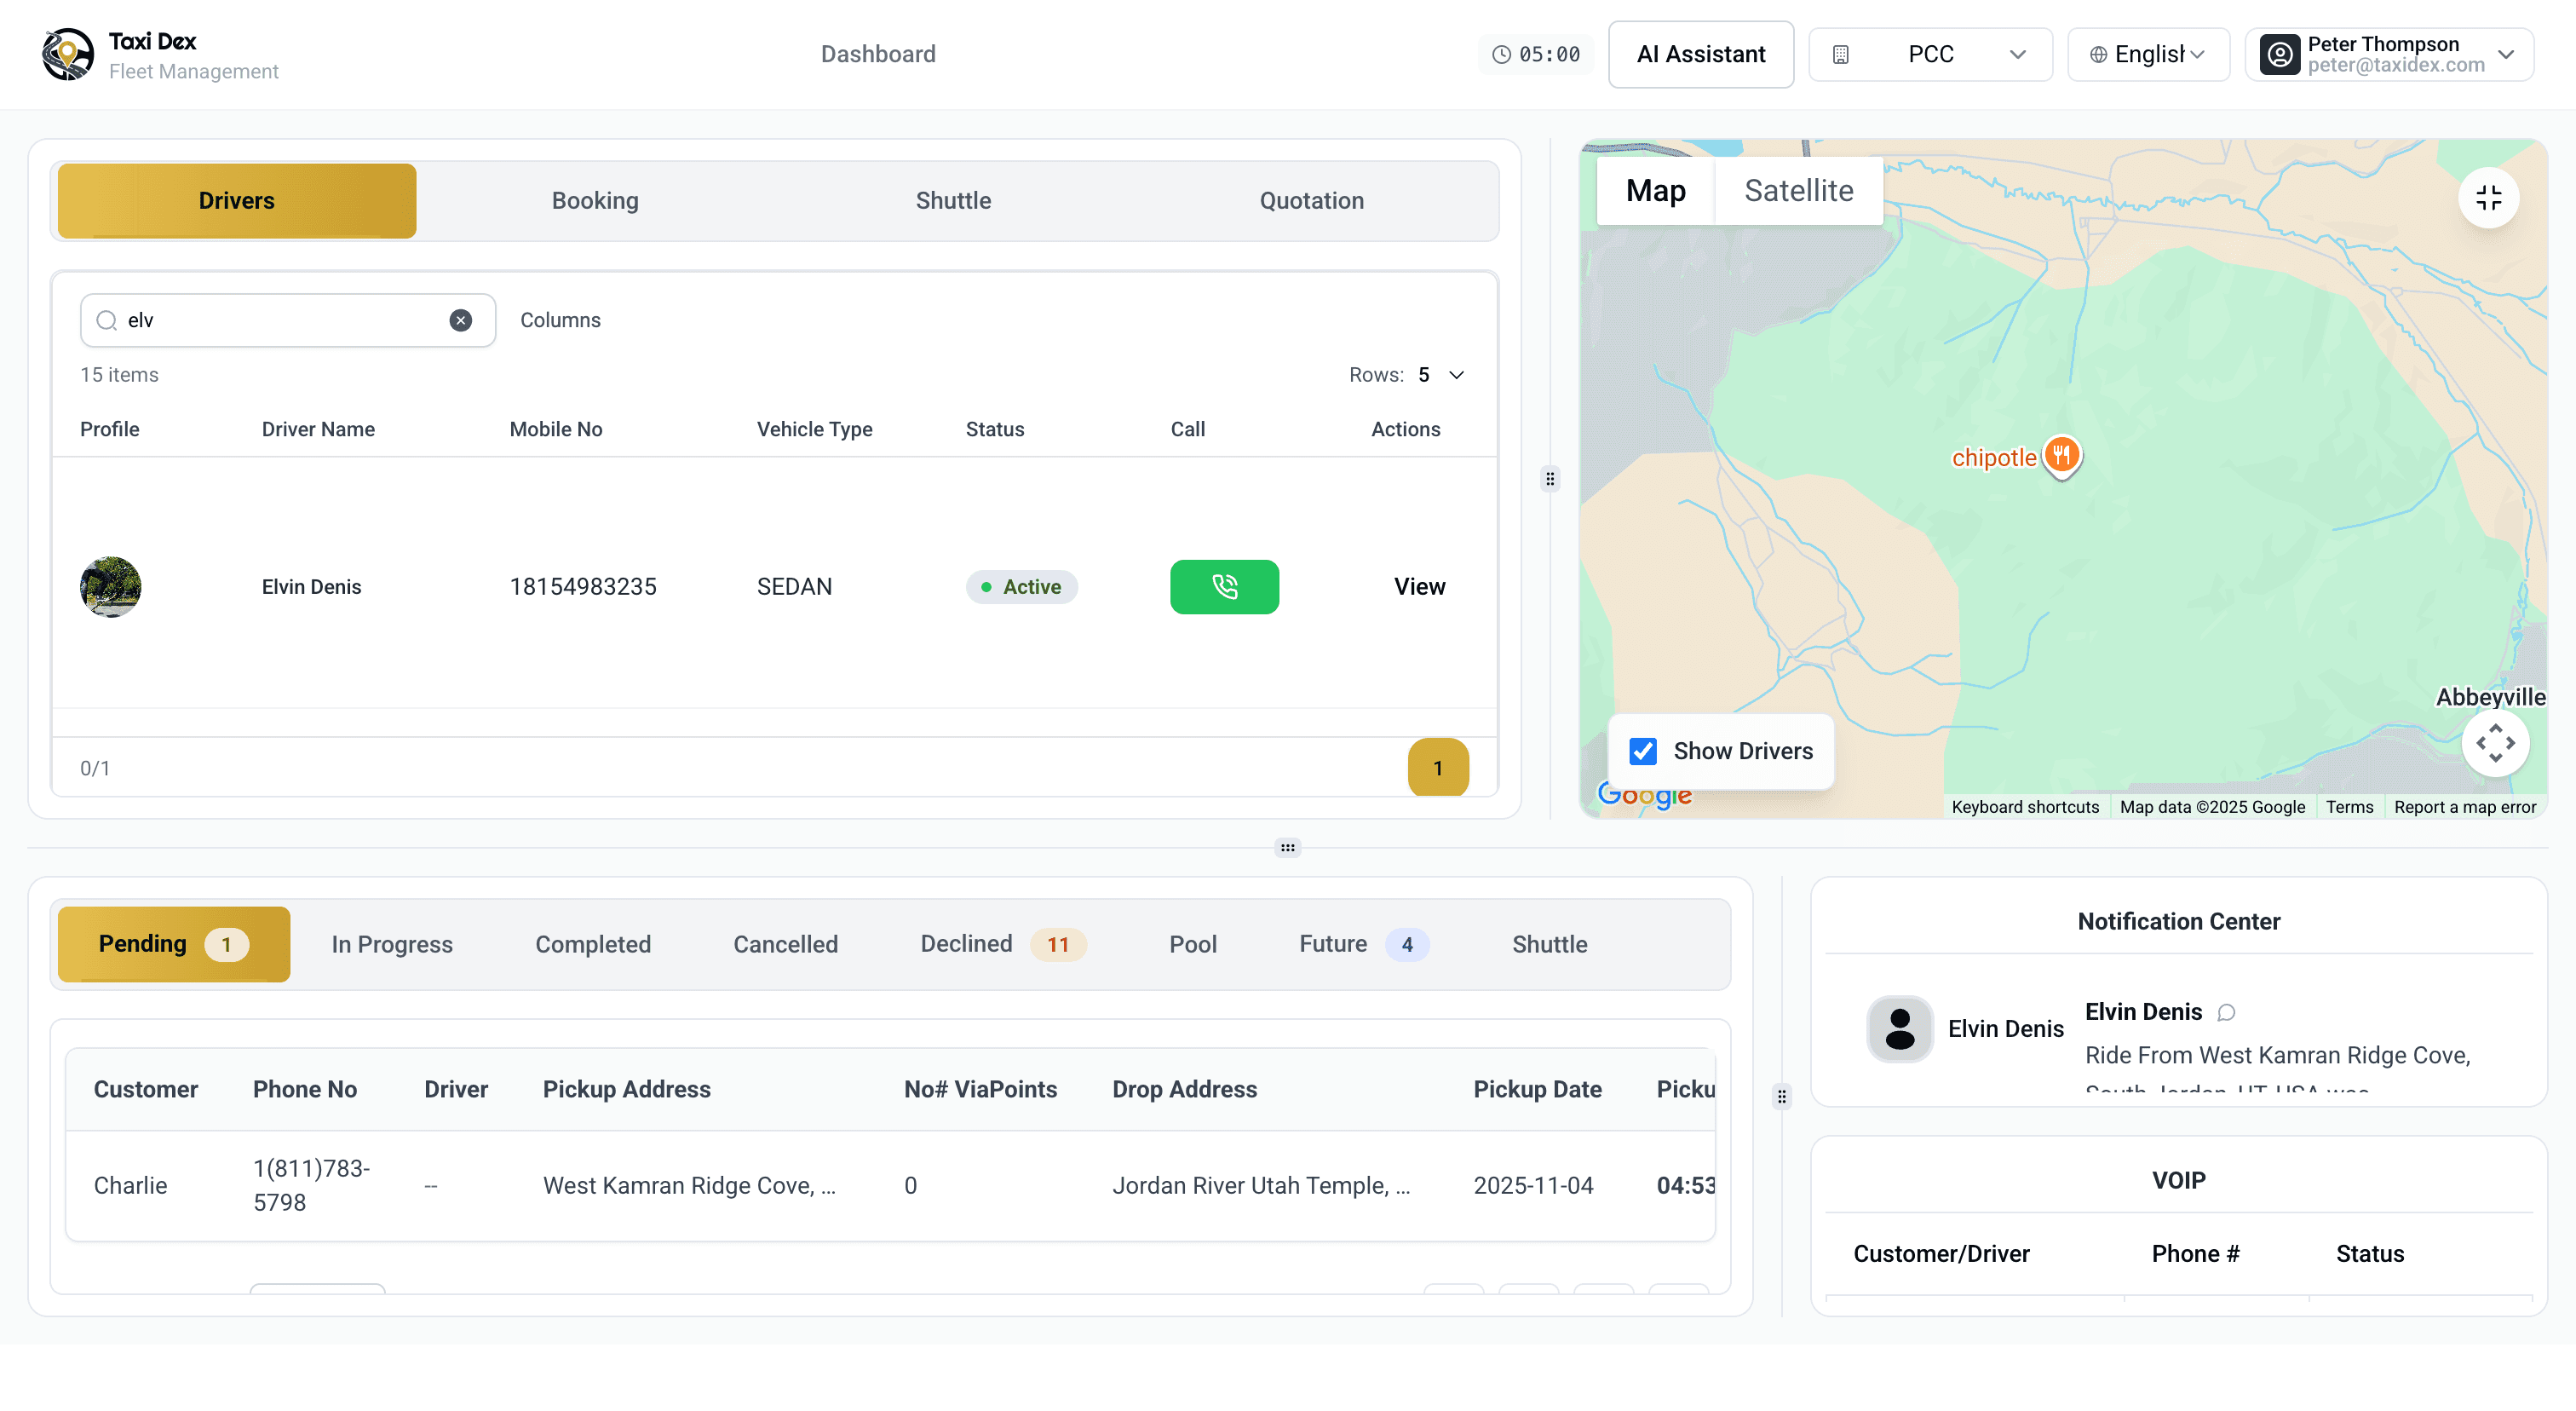Click the vertical splitter handle beside the map
The image size is (2576, 1411).
click(x=1550, y=479)
